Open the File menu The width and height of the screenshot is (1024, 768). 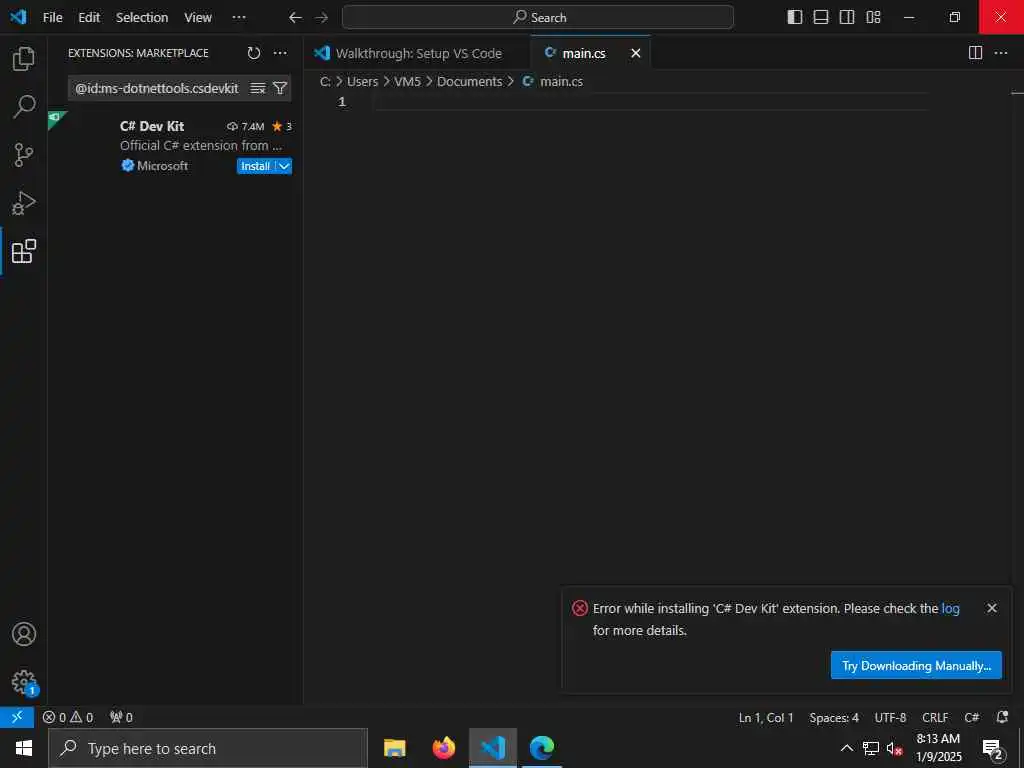(52, 18)
